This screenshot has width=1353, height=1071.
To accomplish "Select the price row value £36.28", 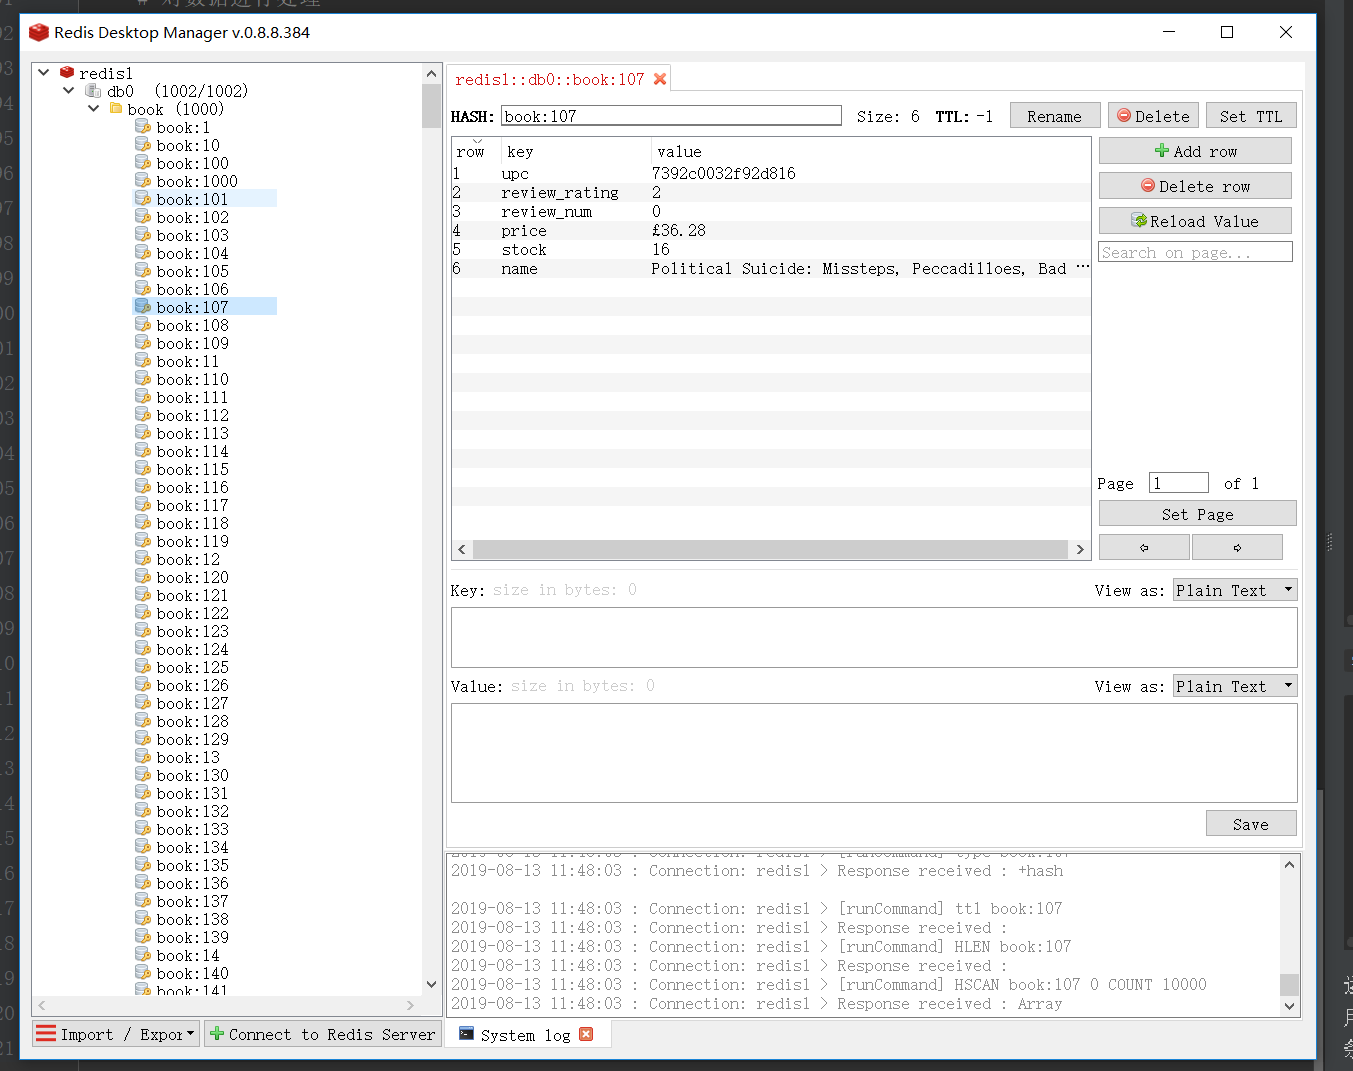I will [x=678, y=231].
